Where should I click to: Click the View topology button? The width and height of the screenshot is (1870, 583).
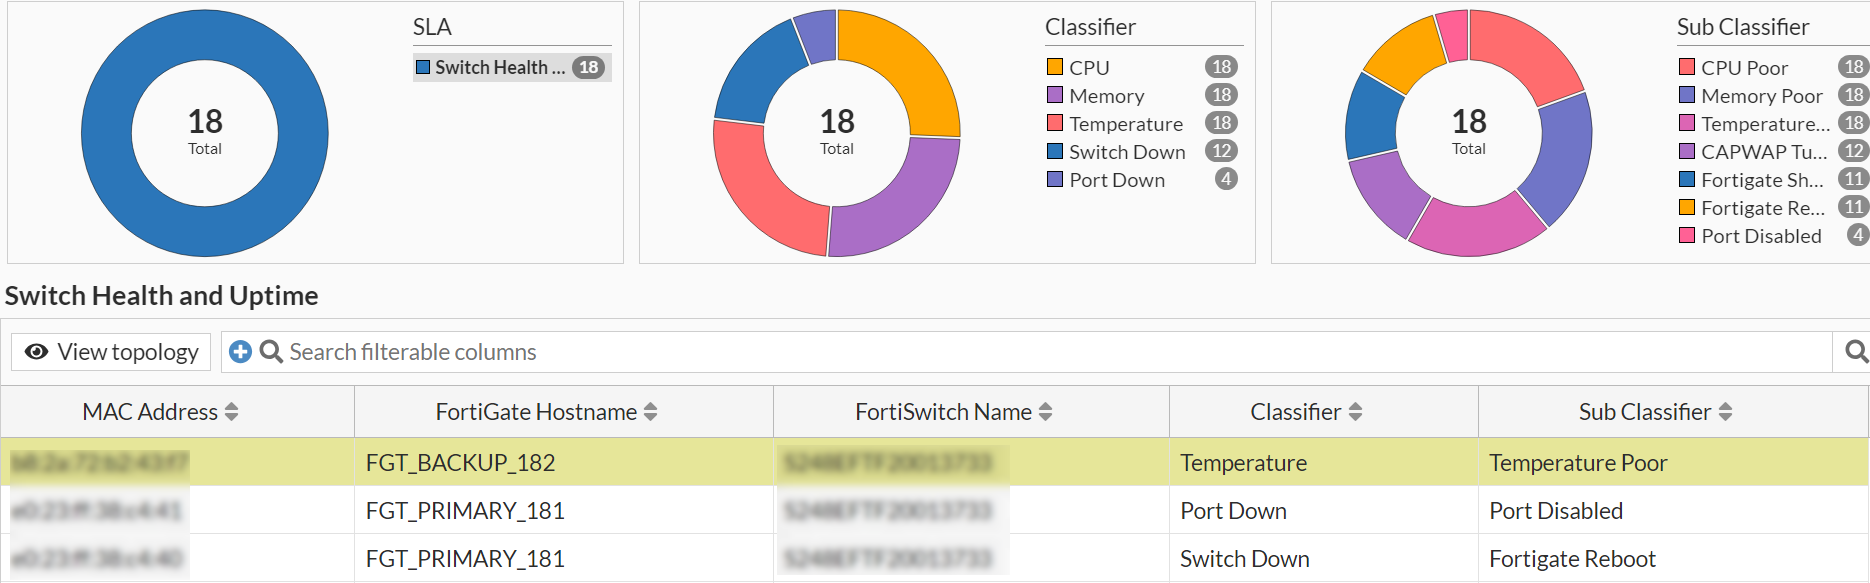110,352
